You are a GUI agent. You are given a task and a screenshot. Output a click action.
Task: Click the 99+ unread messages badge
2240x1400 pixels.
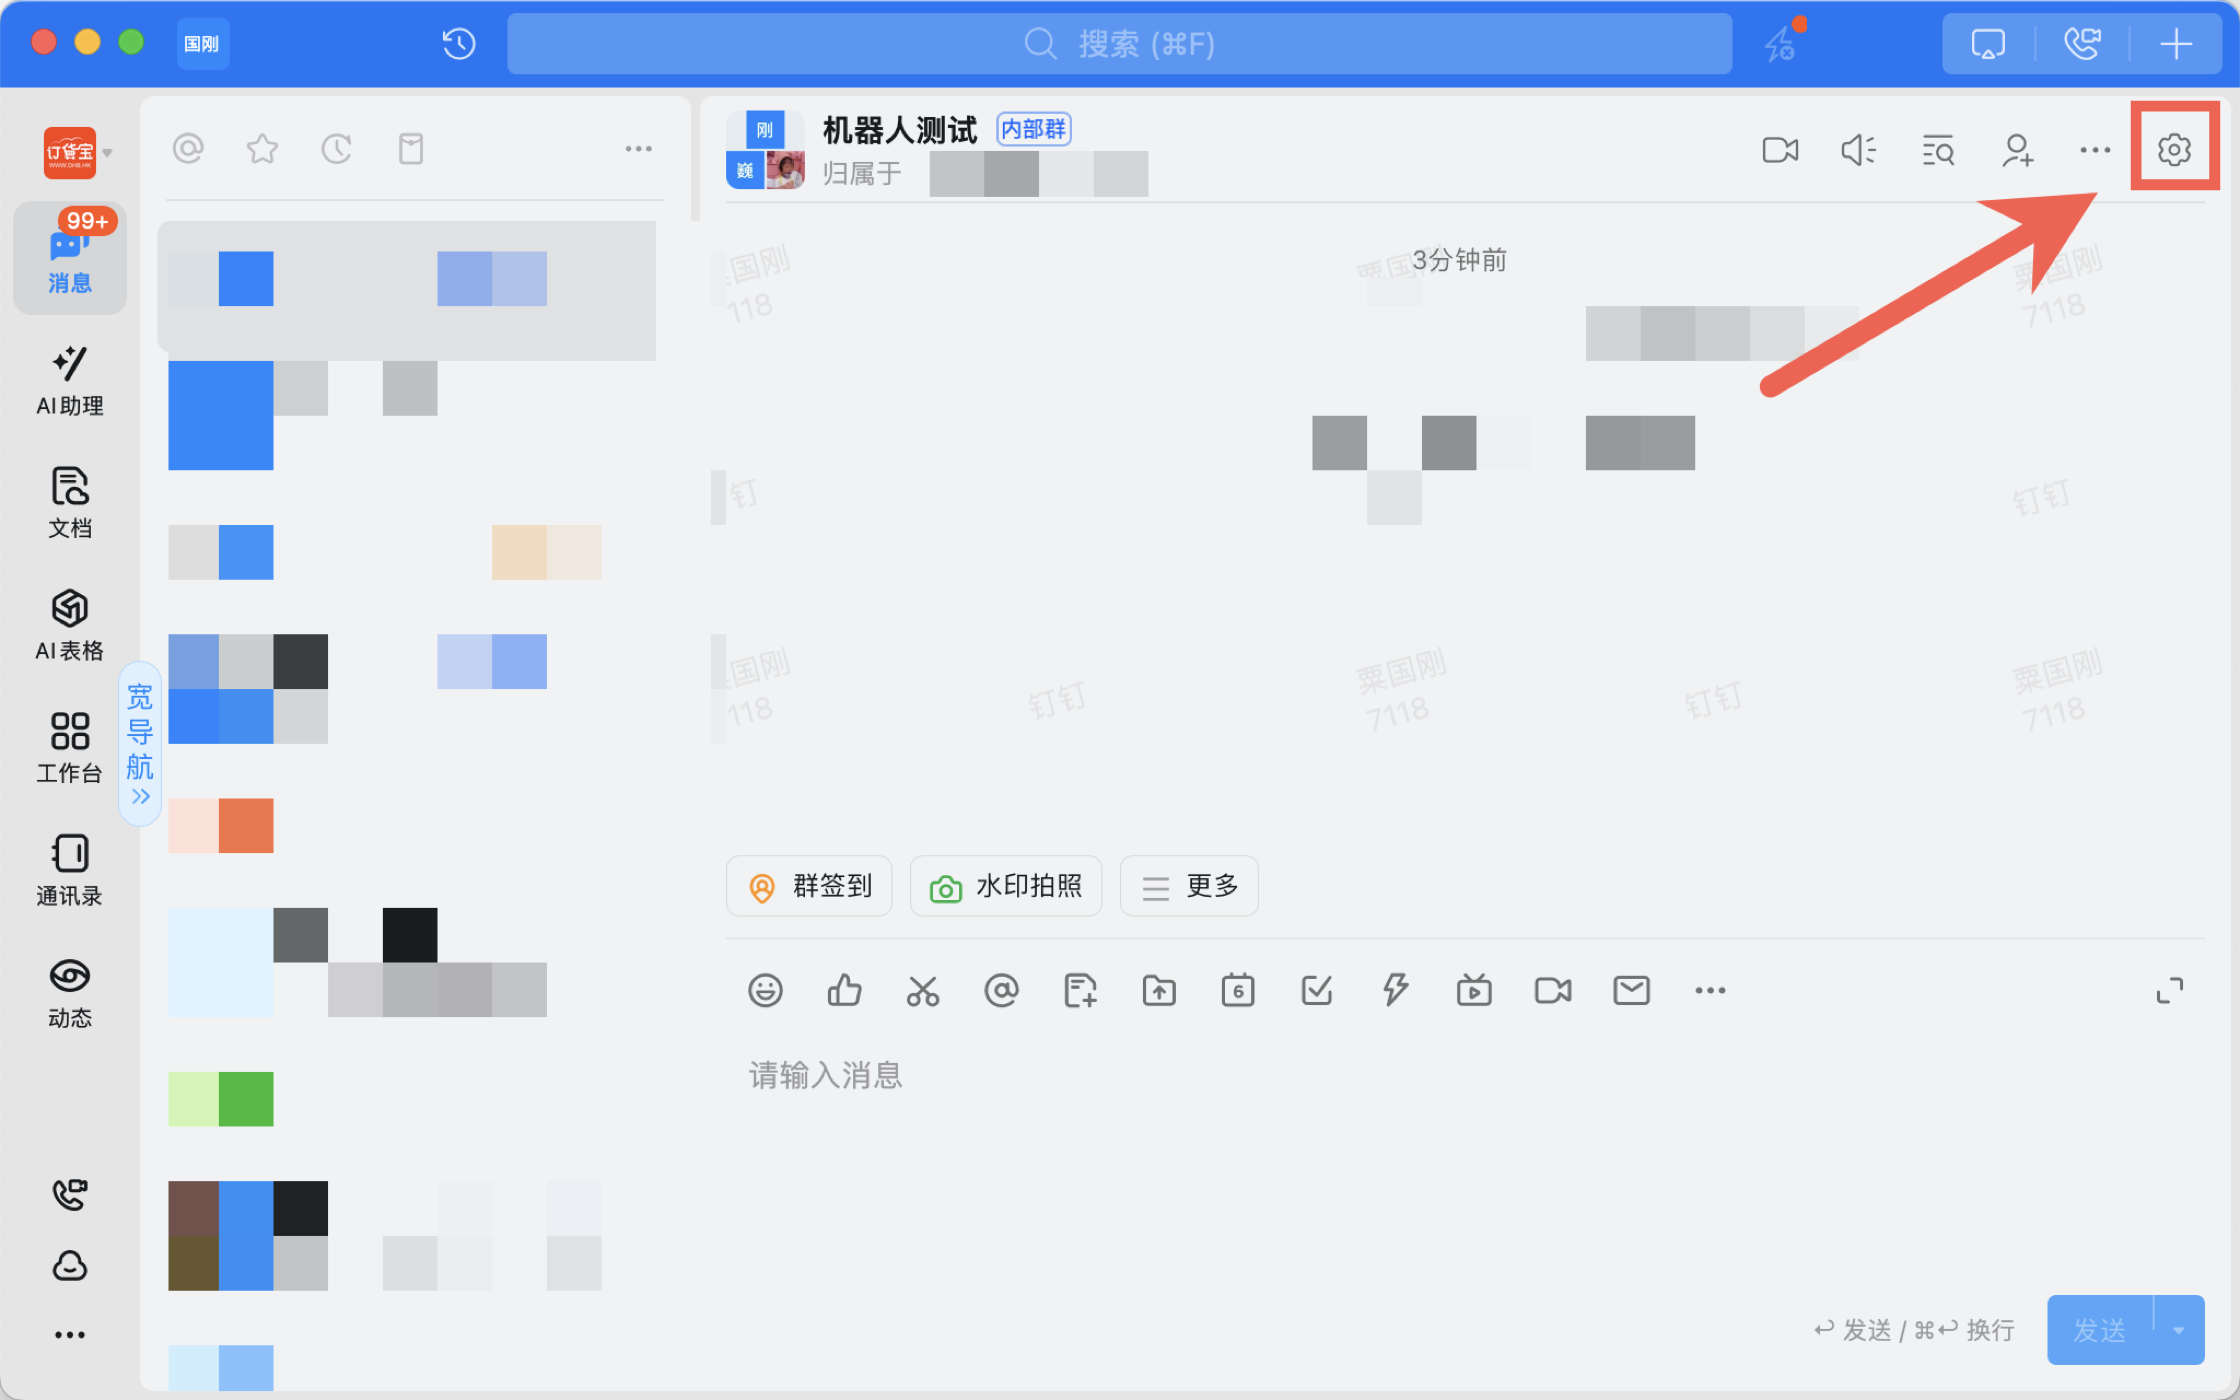87,220
